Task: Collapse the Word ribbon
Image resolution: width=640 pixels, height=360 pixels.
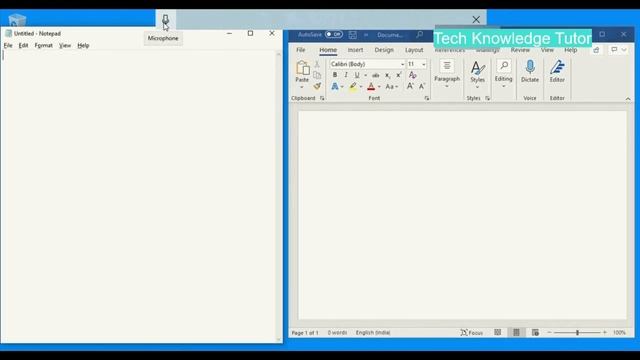Action: click(x=628, y=99)
